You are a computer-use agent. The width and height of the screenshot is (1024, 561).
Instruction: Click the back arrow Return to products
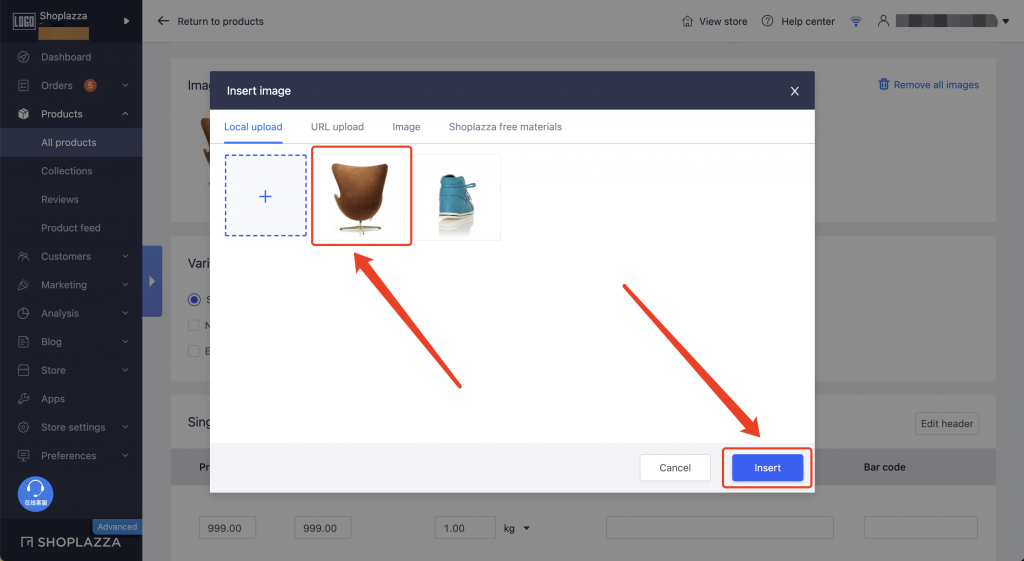[x=164, y=21]
